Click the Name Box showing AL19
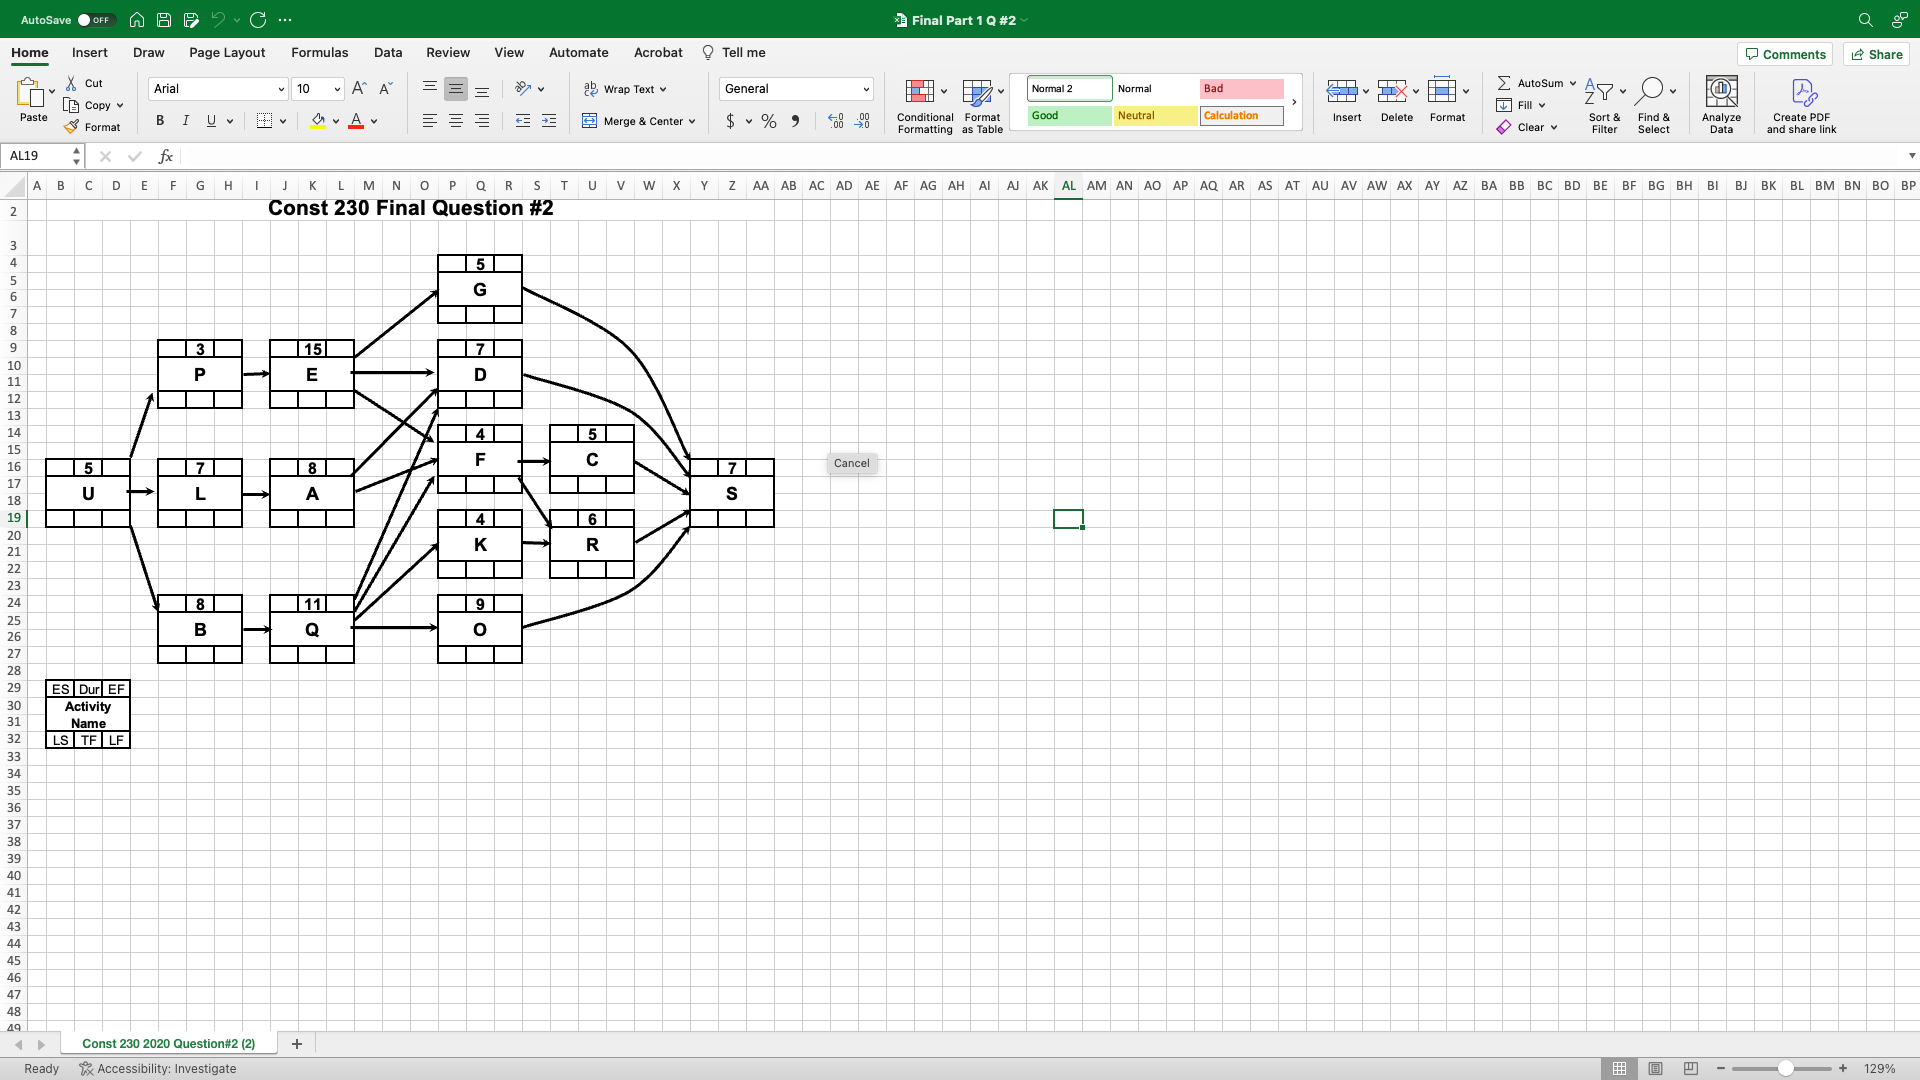The width and height of the screenshot is (1920, 1080). coord(38,156)
